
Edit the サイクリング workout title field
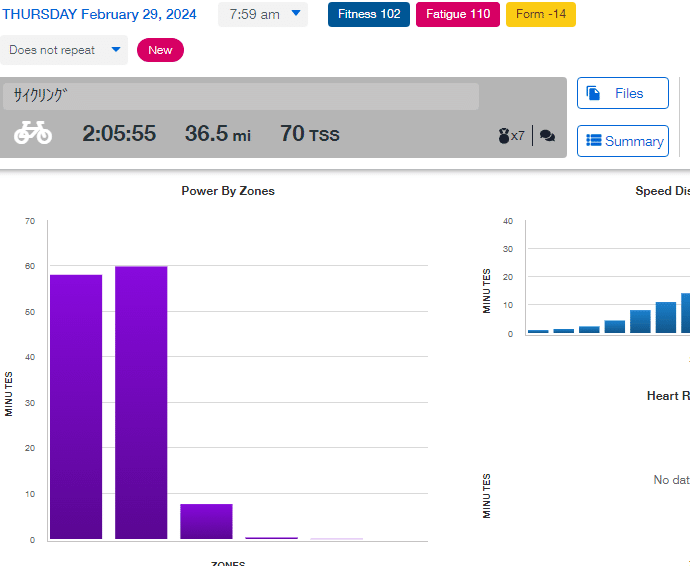[x=241, y=96]
